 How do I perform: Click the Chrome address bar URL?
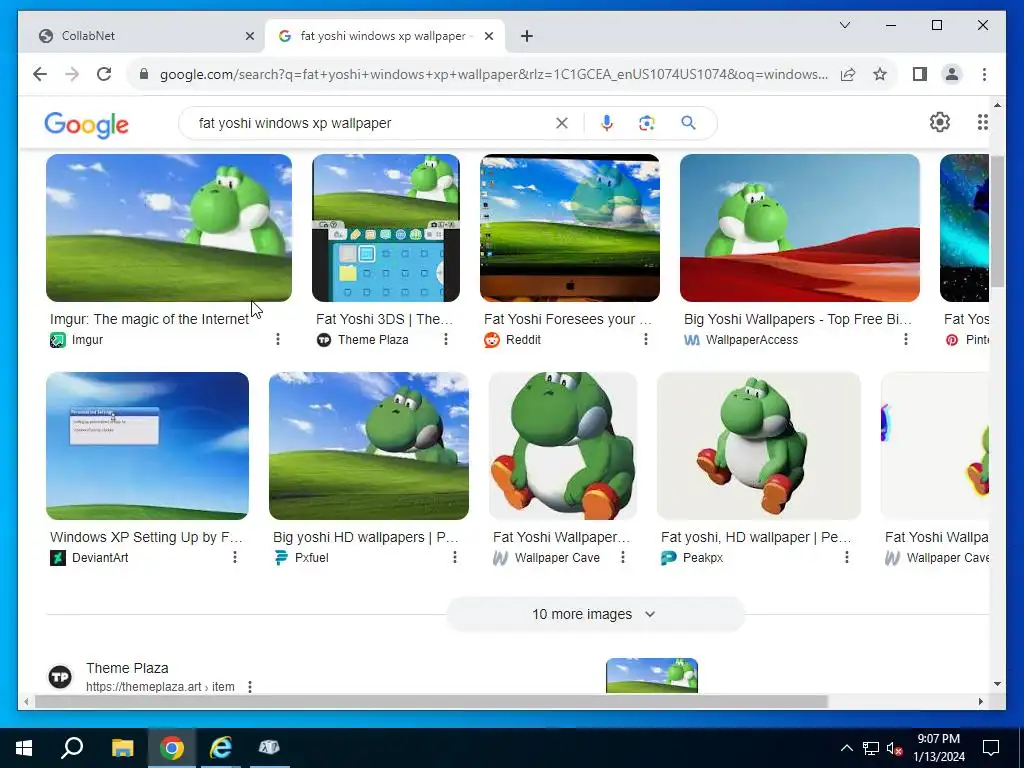pyautogui.click(x=493, y=74)
